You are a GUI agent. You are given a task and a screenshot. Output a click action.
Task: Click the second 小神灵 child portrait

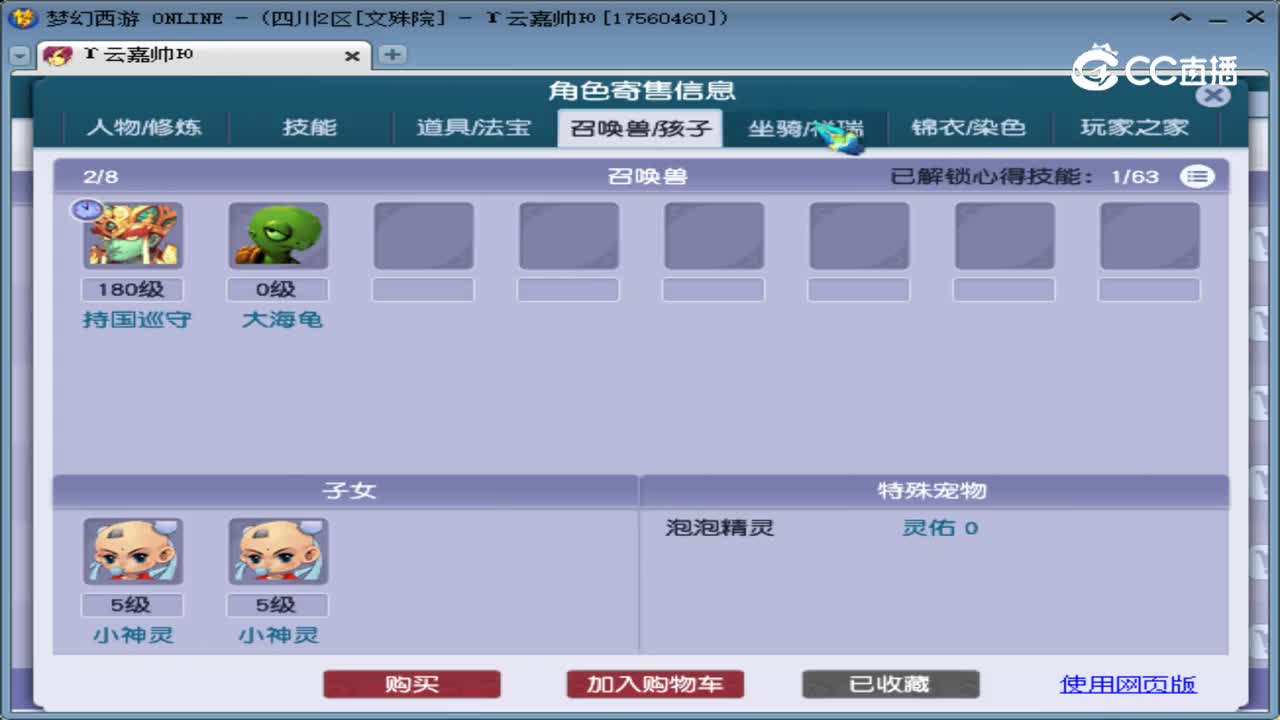click(x=278, y=551)
